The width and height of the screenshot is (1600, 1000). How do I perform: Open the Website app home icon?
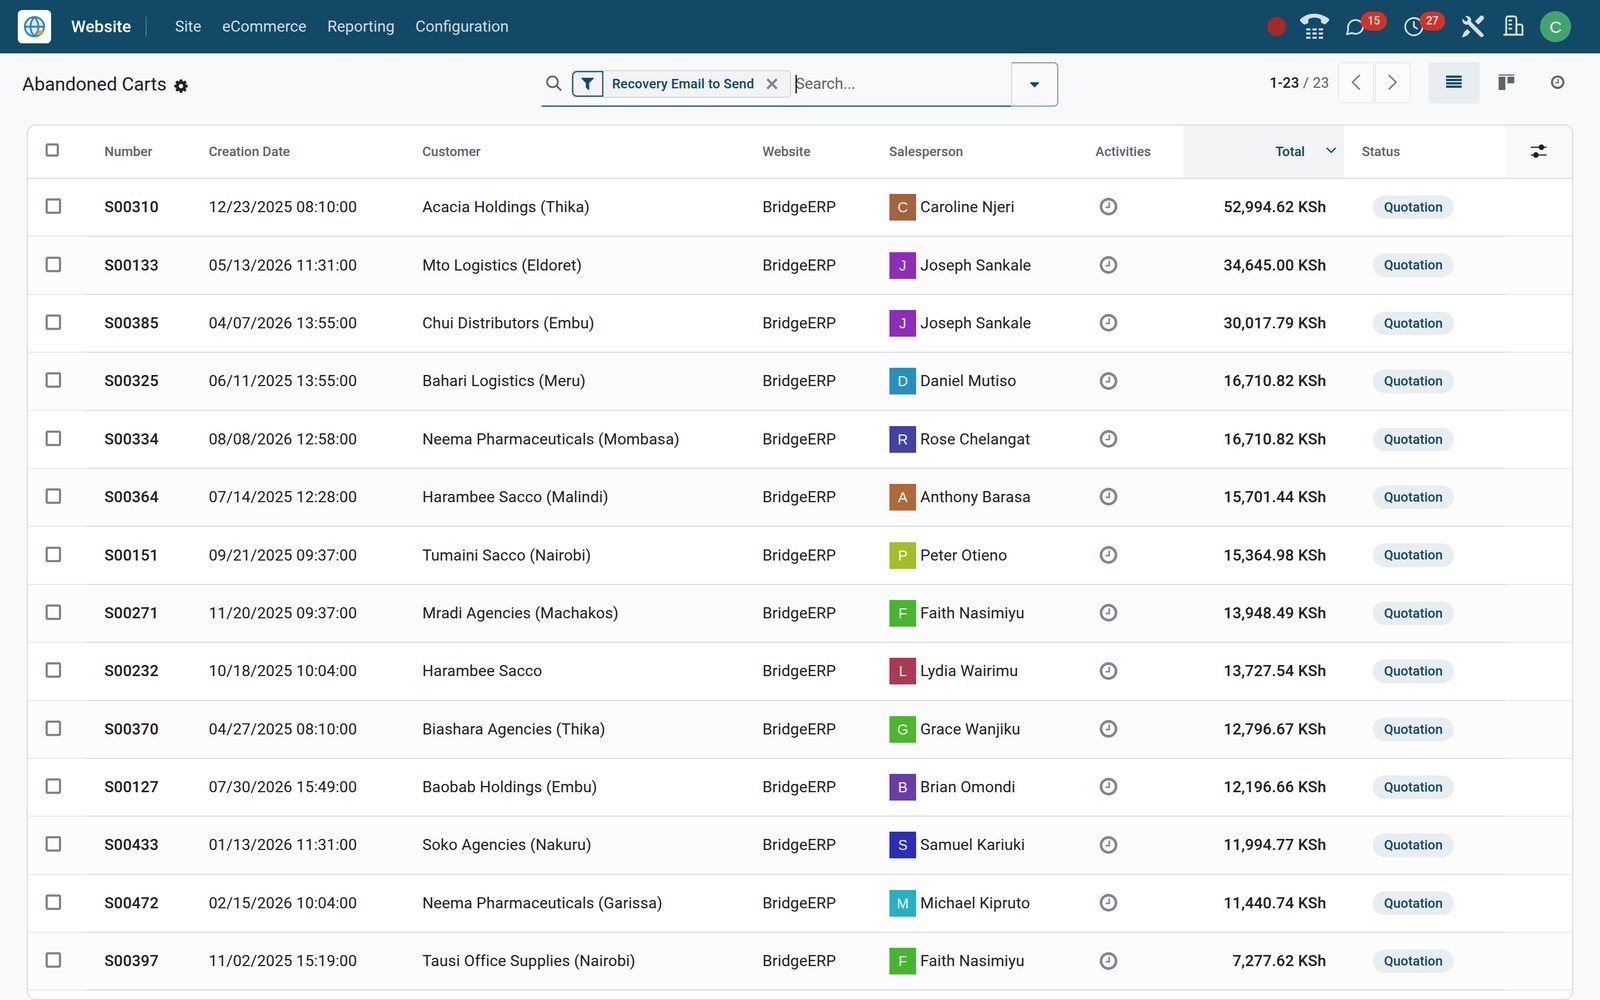click(34, 26)
